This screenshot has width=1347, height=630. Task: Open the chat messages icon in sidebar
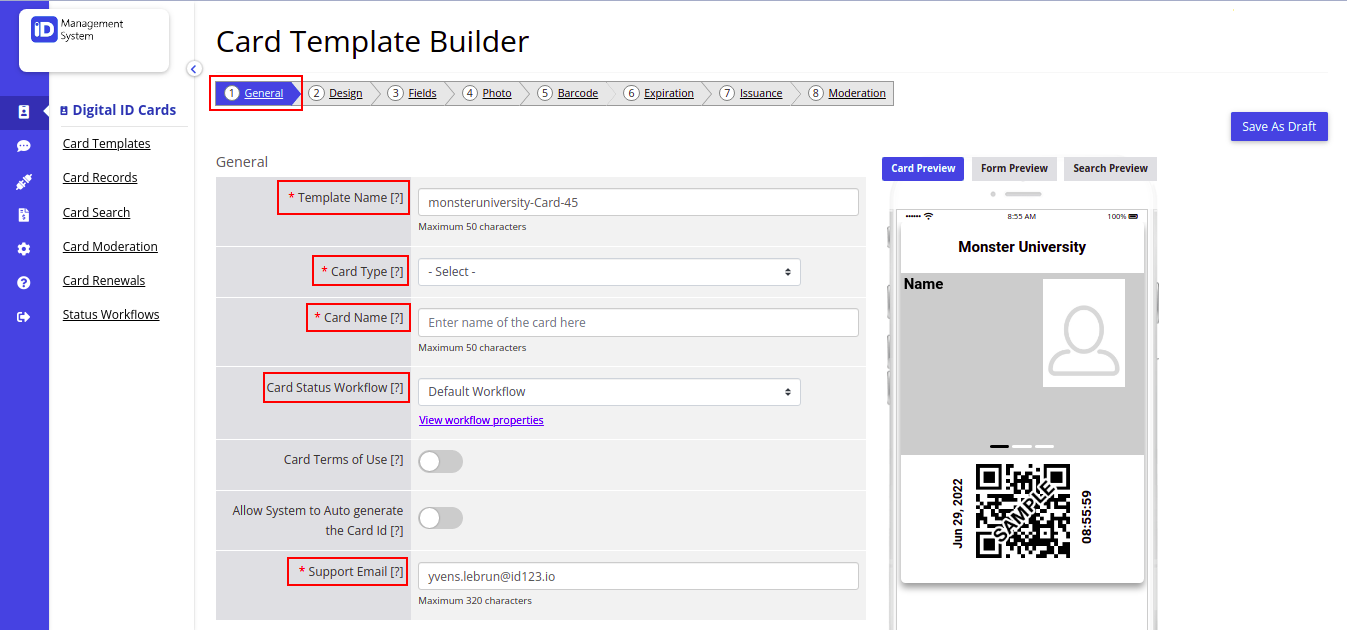pyautogui.click(x=25, y=146)
